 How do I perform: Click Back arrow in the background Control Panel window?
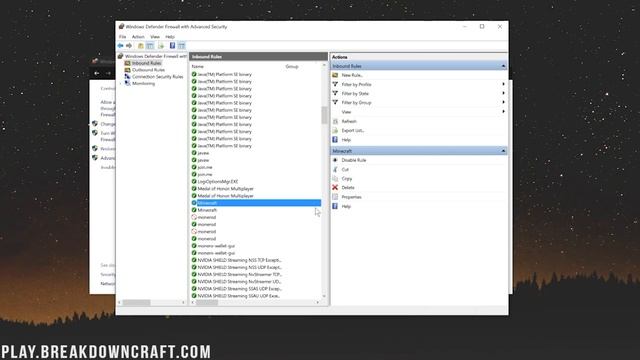point(97,73)
